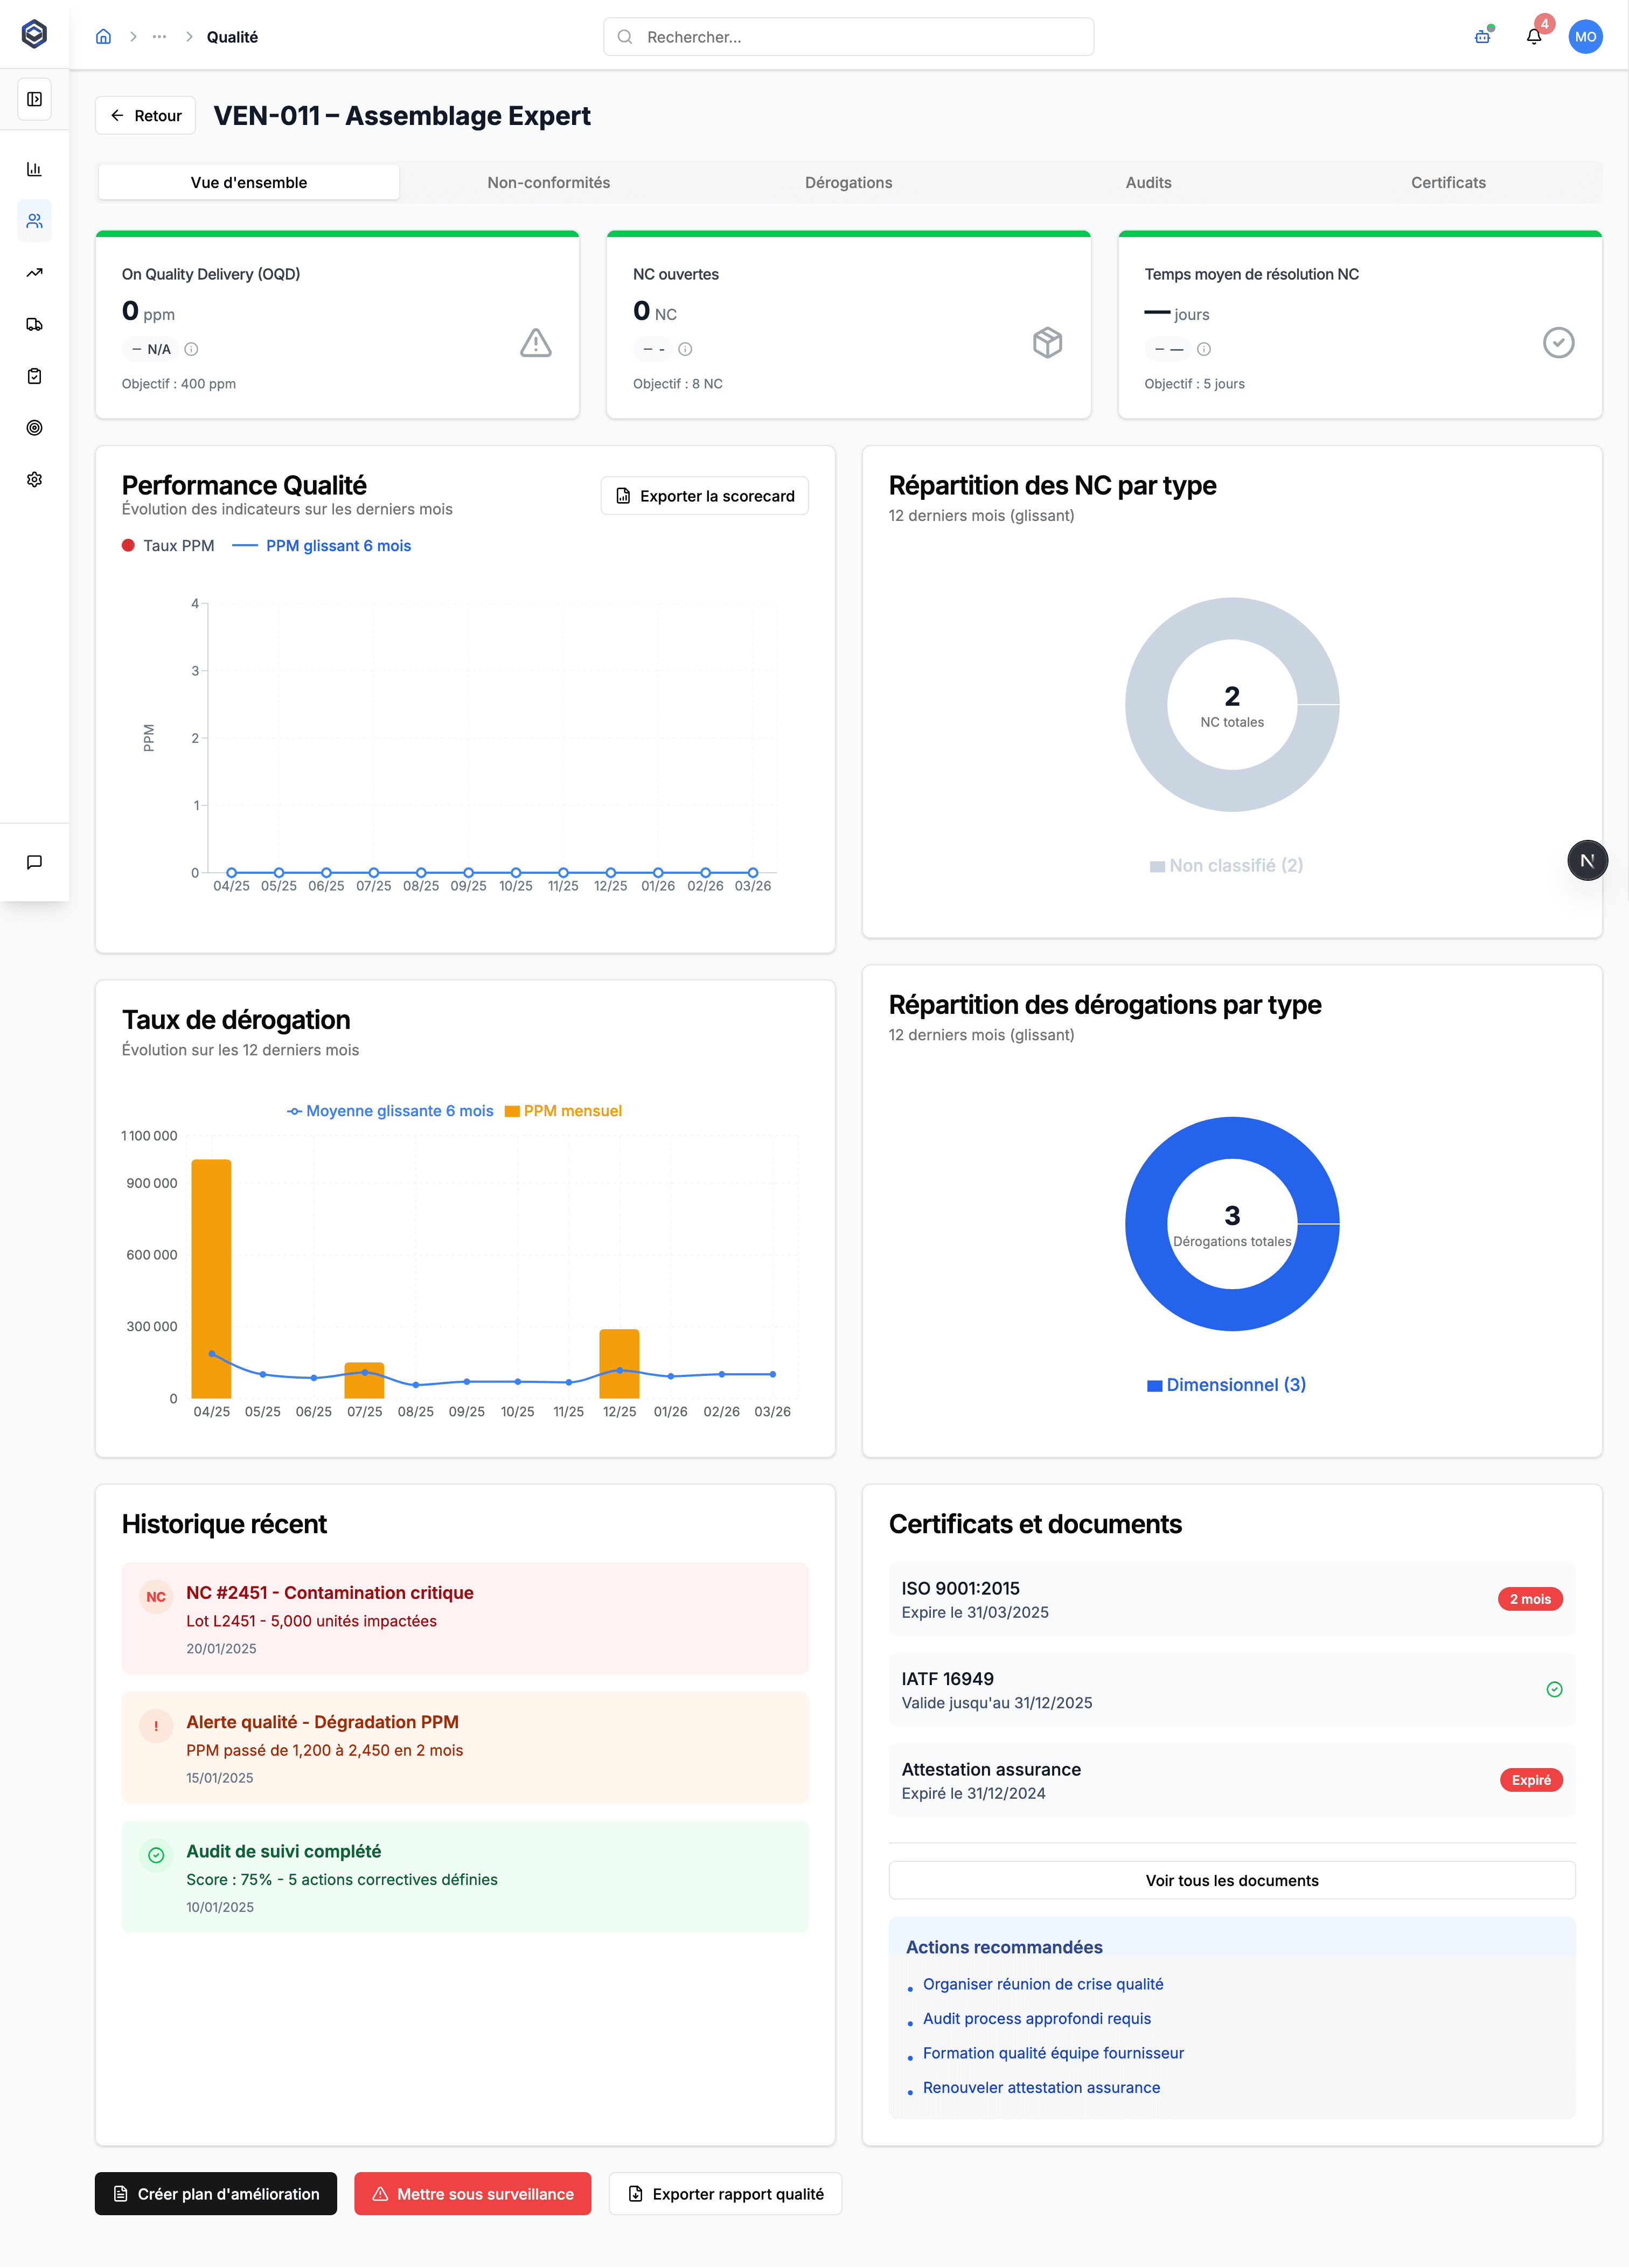Open the objectives target icon
Screen dimensions: 1629x2268
35,428
